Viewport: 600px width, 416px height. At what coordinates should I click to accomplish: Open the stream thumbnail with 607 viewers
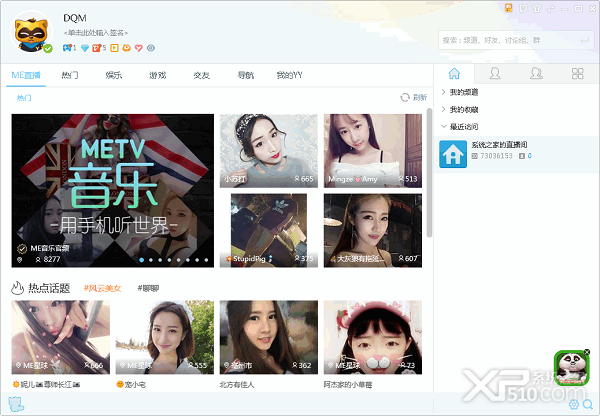coord(373,230)
